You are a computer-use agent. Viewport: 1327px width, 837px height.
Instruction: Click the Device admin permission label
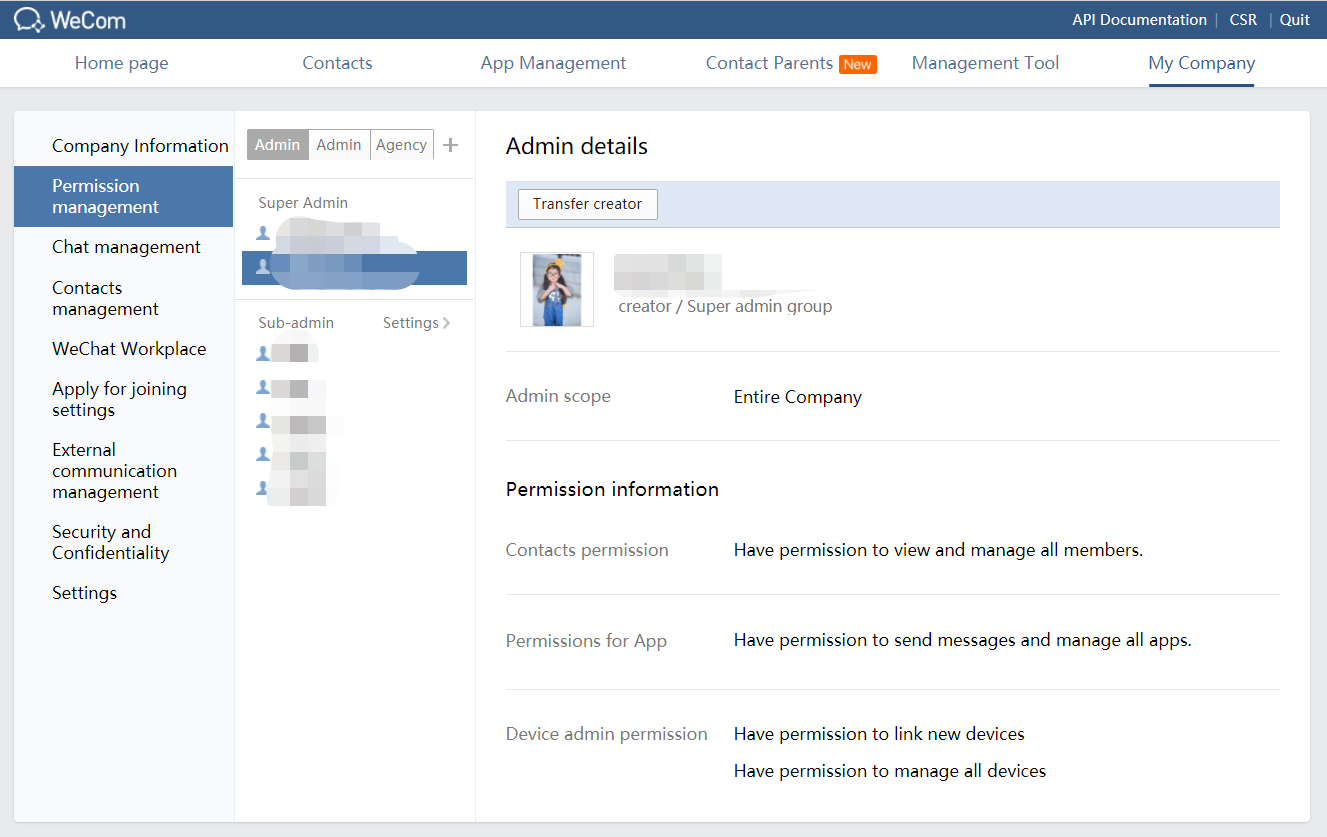(607, 734)
